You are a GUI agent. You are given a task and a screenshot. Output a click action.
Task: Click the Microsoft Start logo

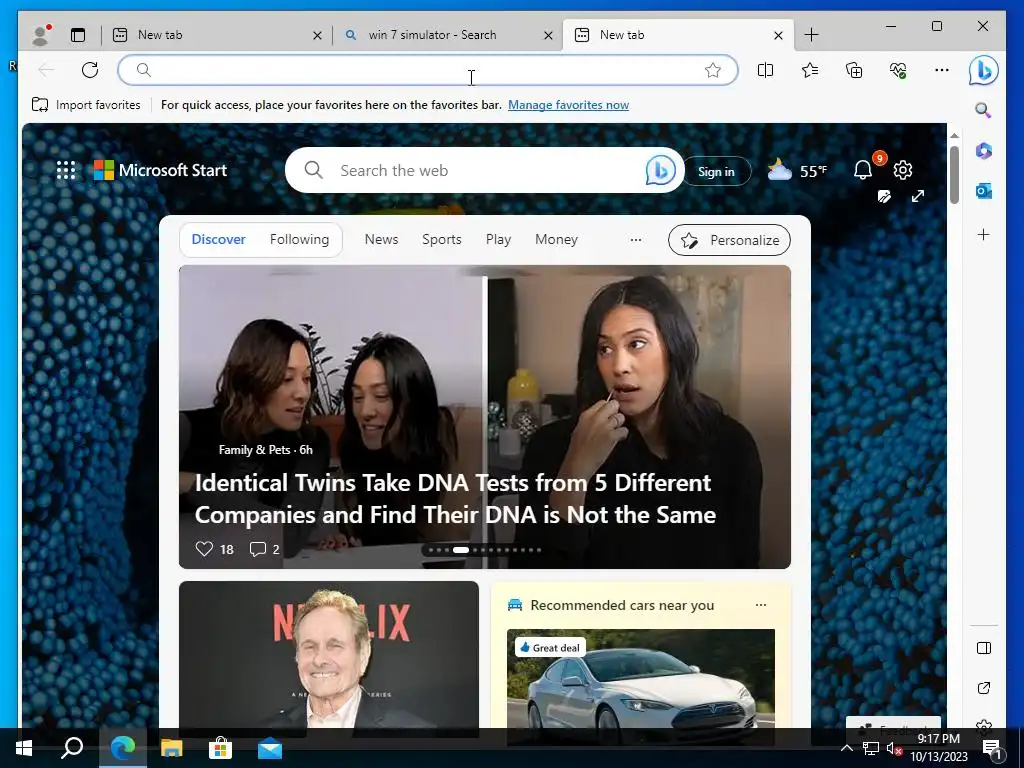[161, 170]
